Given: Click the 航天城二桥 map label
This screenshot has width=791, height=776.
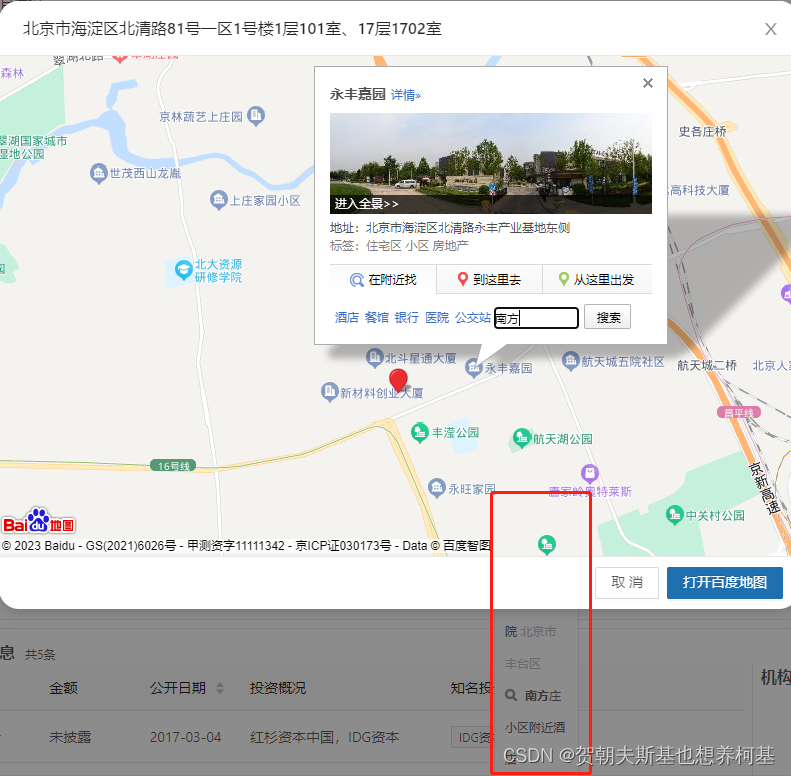Looking at the screenshot, I should pyautogui.click(x=707, y=365).
